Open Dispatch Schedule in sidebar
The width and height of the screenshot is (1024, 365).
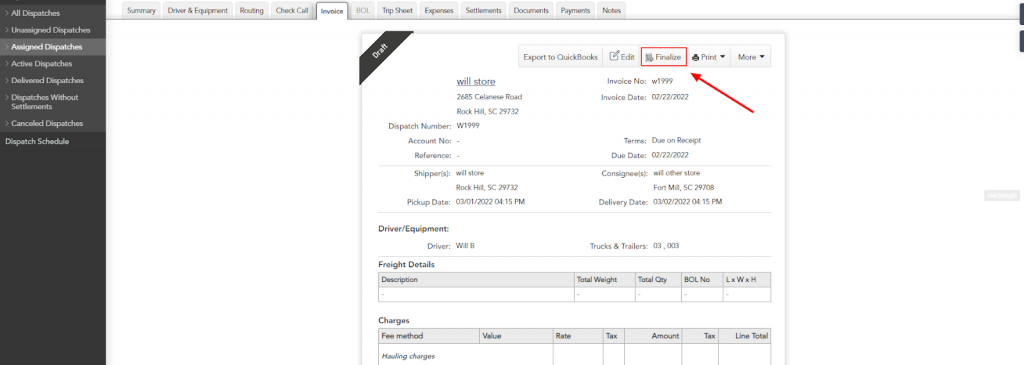coord(37,141)
